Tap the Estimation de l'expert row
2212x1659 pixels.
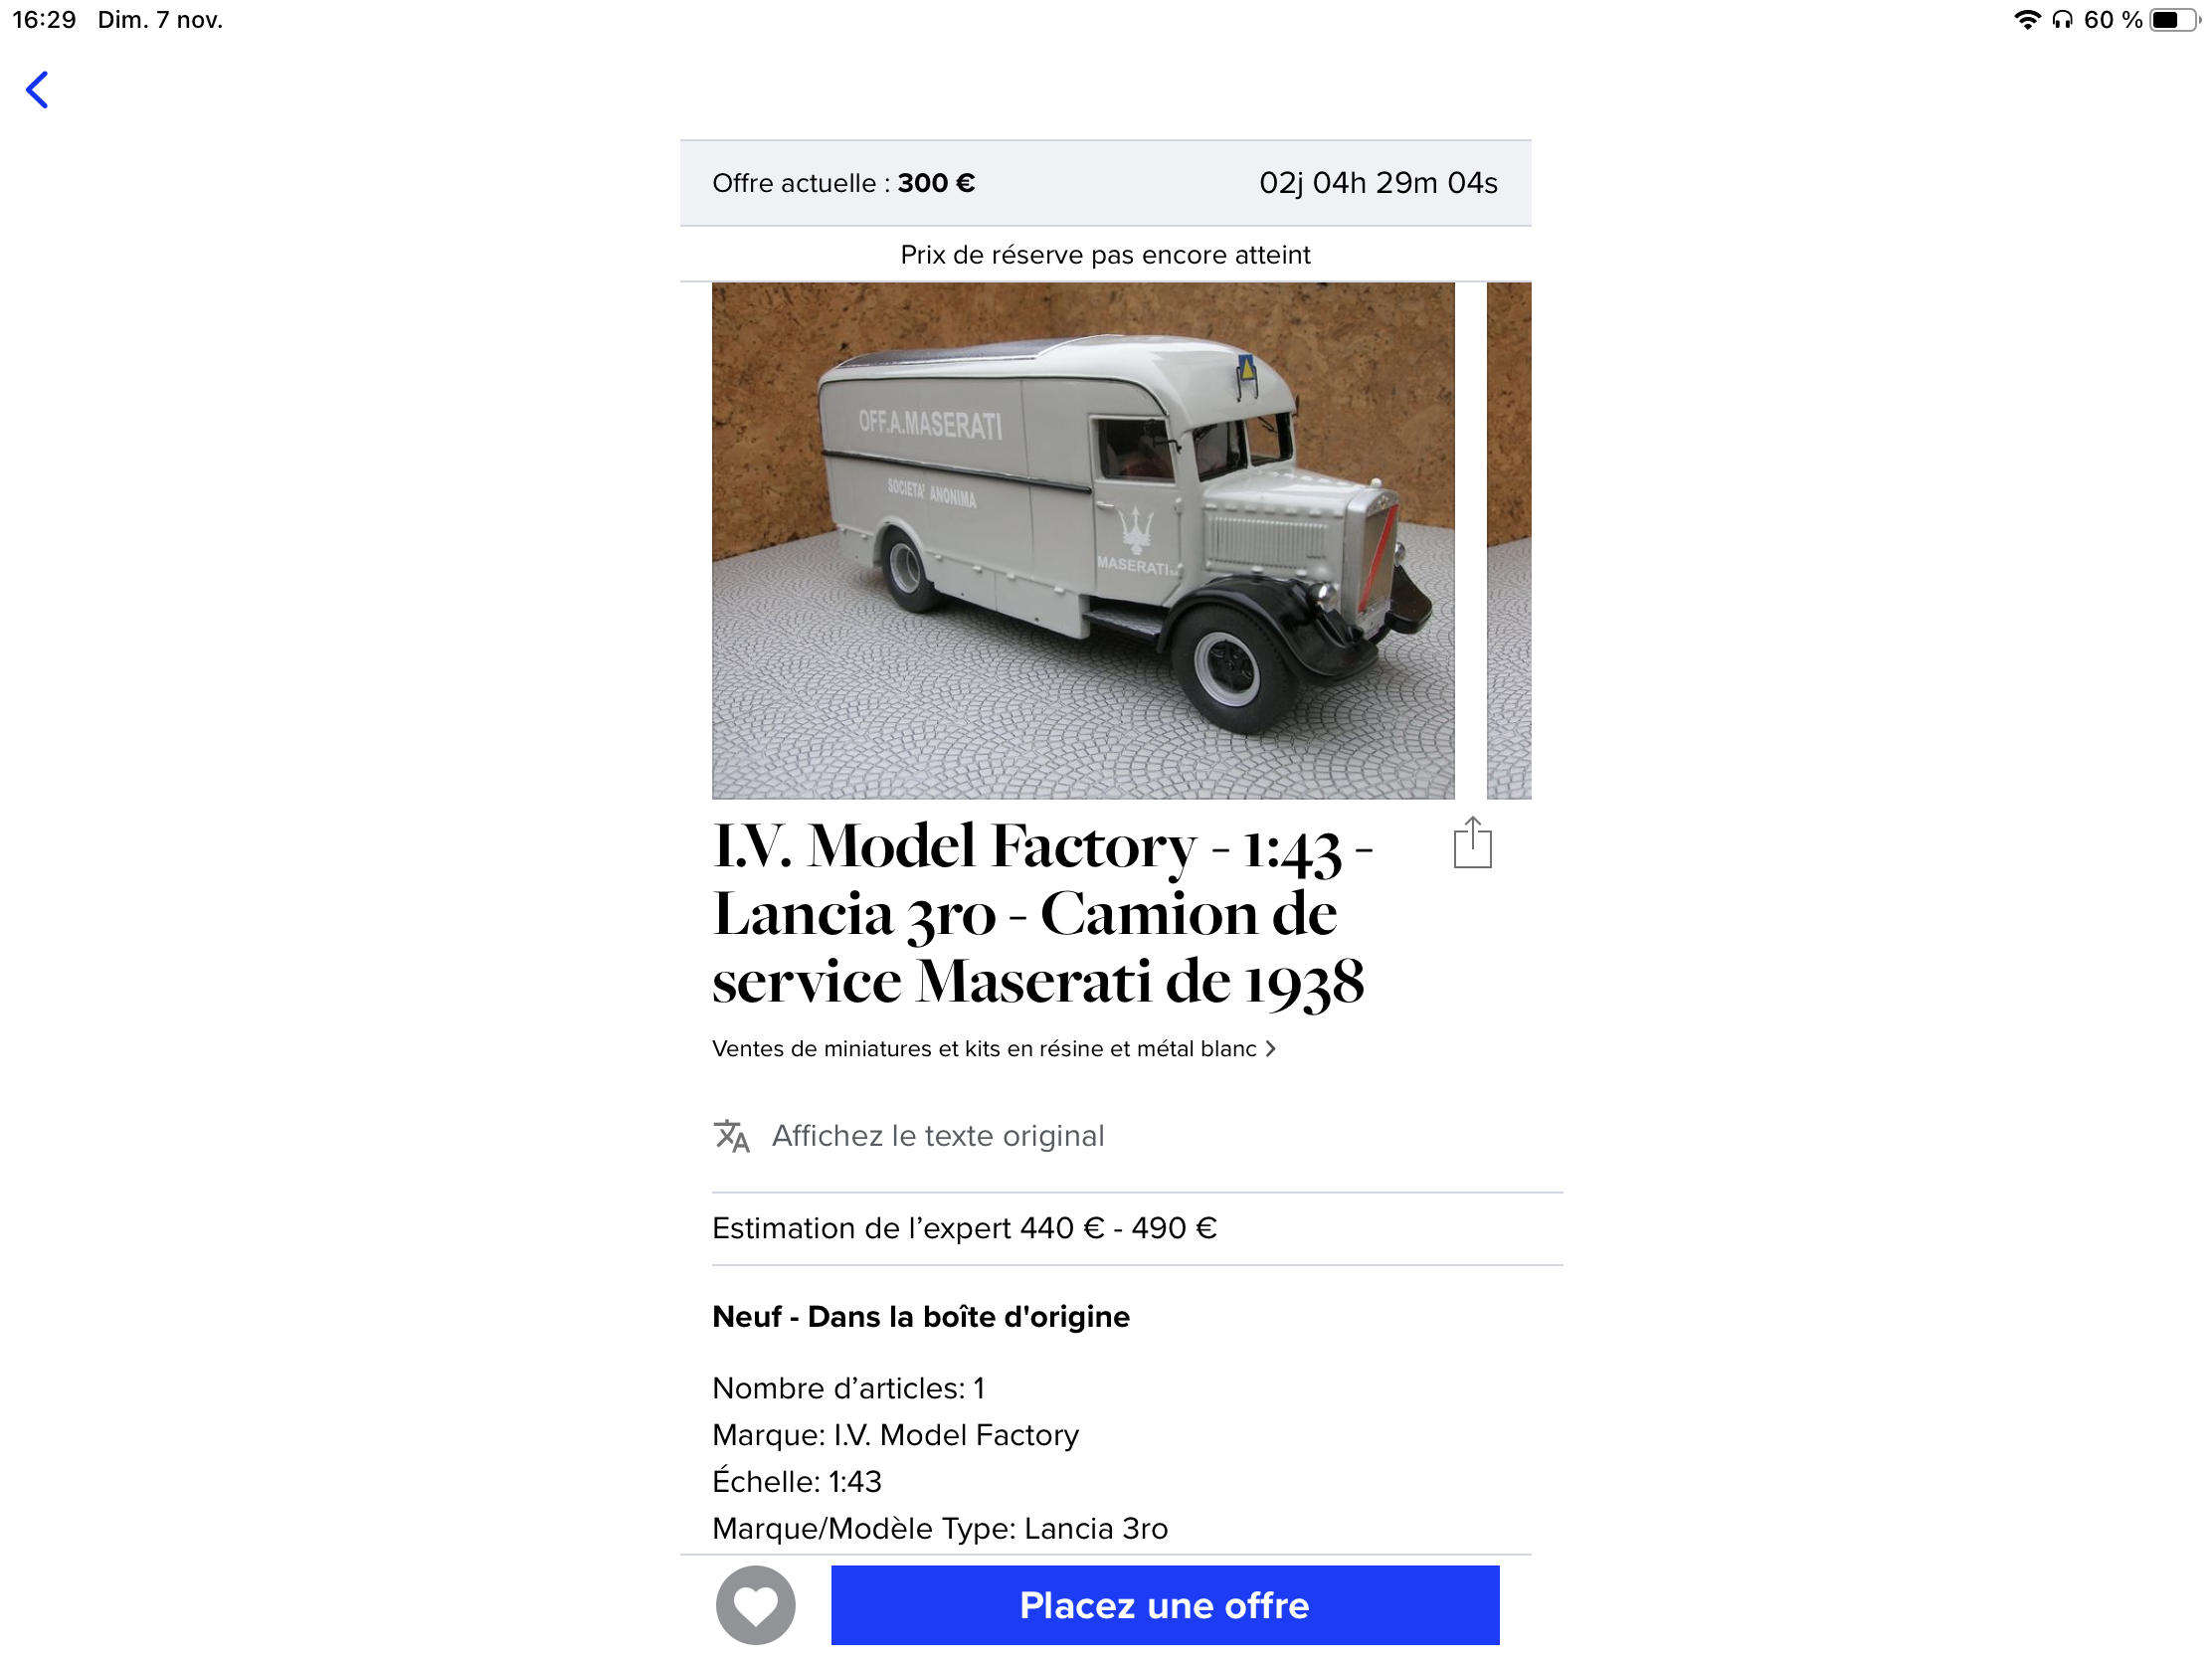[1137, 1228]
